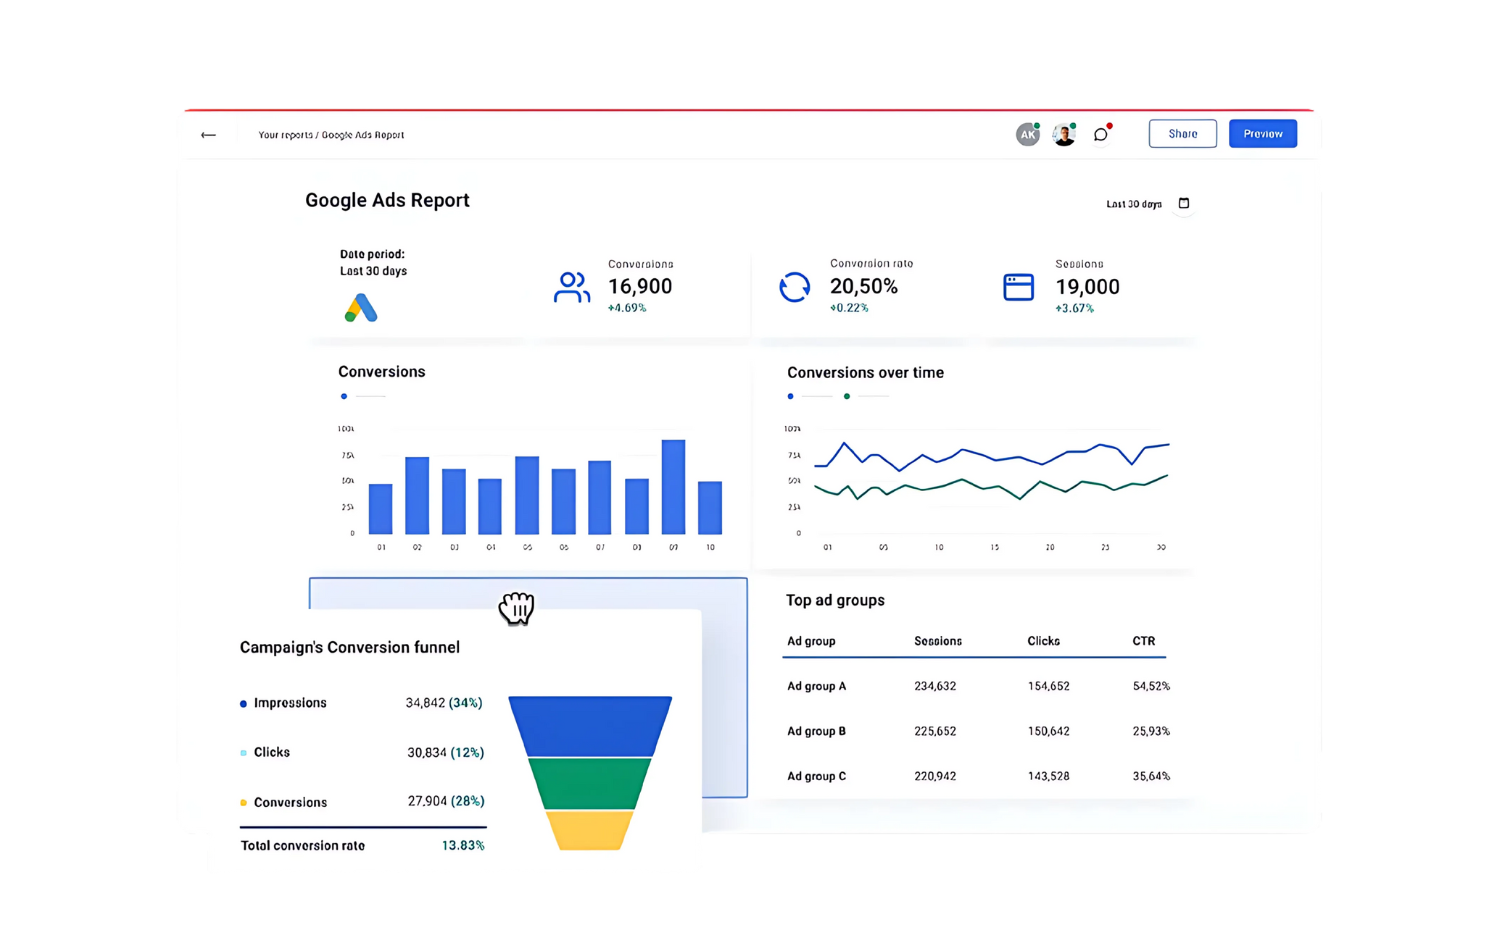Click the Conversion rate refresh icon
The width and height of the screenshot is (1500, 940).
[x=795, y=288]
